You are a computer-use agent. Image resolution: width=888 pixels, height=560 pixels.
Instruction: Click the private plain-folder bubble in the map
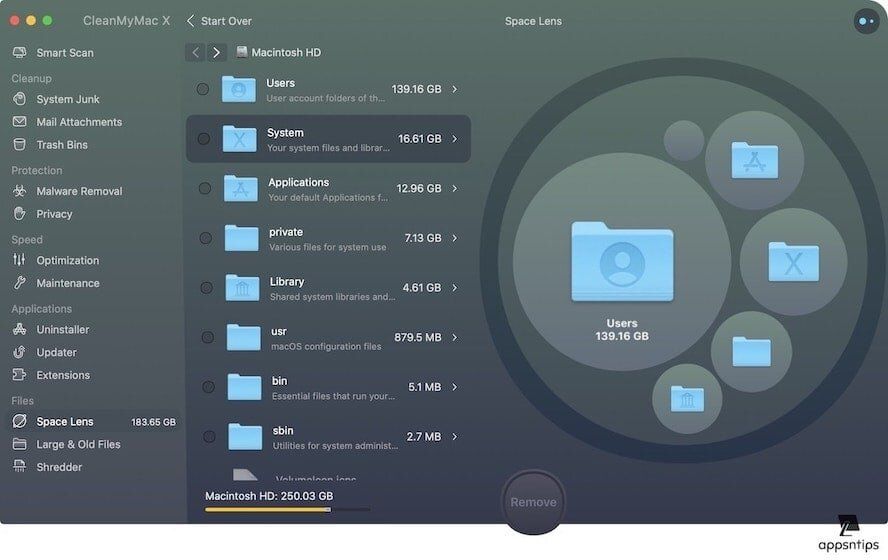[x=752, y=351]
